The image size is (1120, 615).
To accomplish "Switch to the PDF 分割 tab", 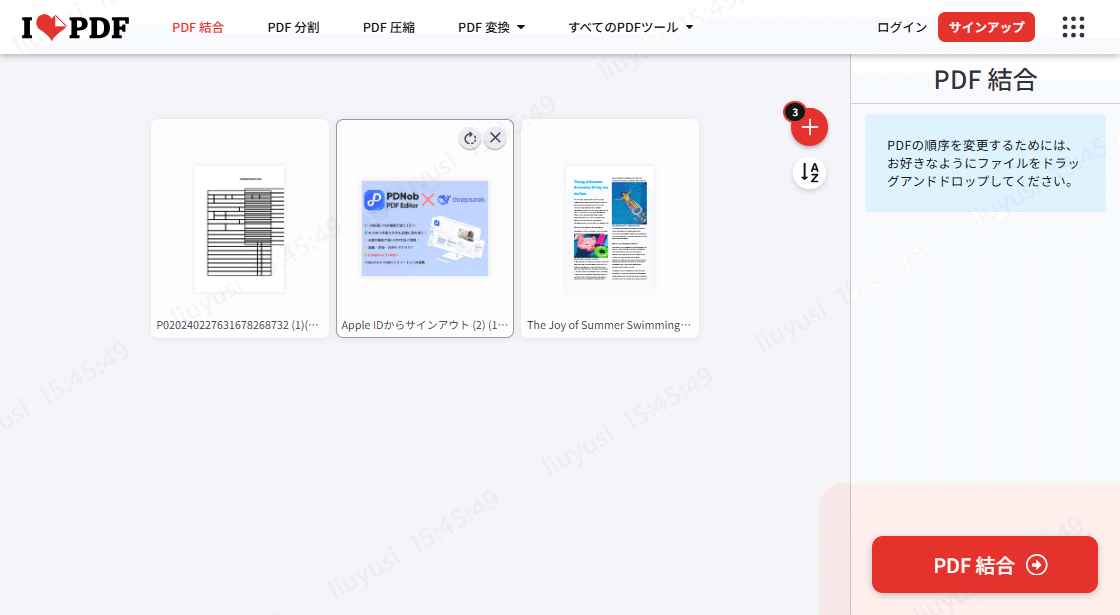I will point(292,27).
